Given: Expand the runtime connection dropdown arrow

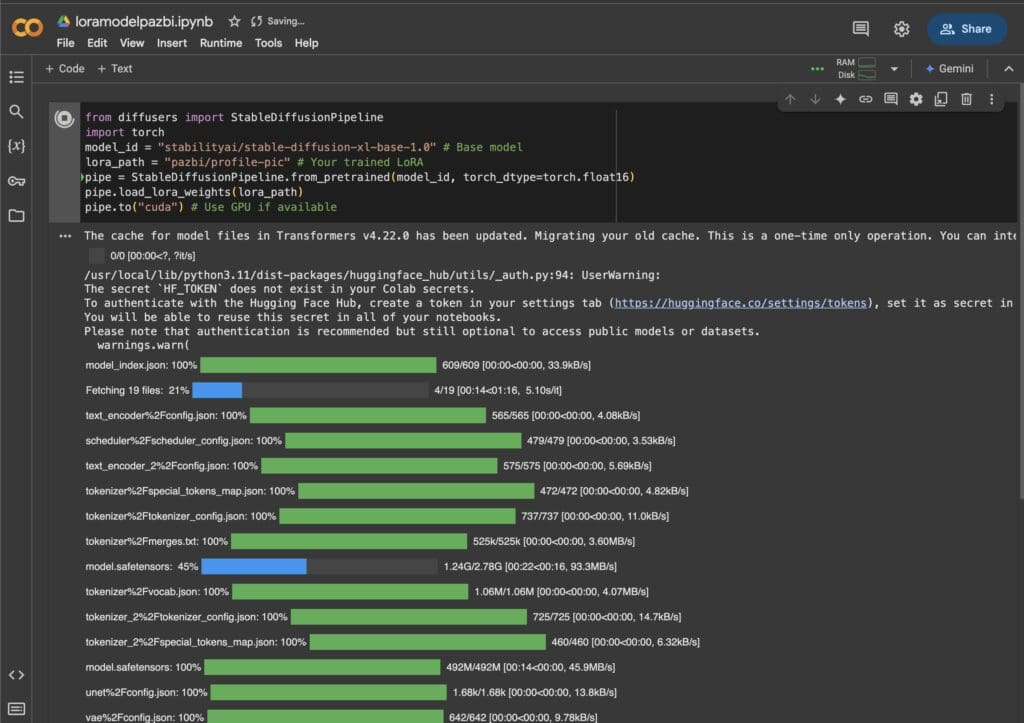Looking at the screenshot, I should click(894, 69).
